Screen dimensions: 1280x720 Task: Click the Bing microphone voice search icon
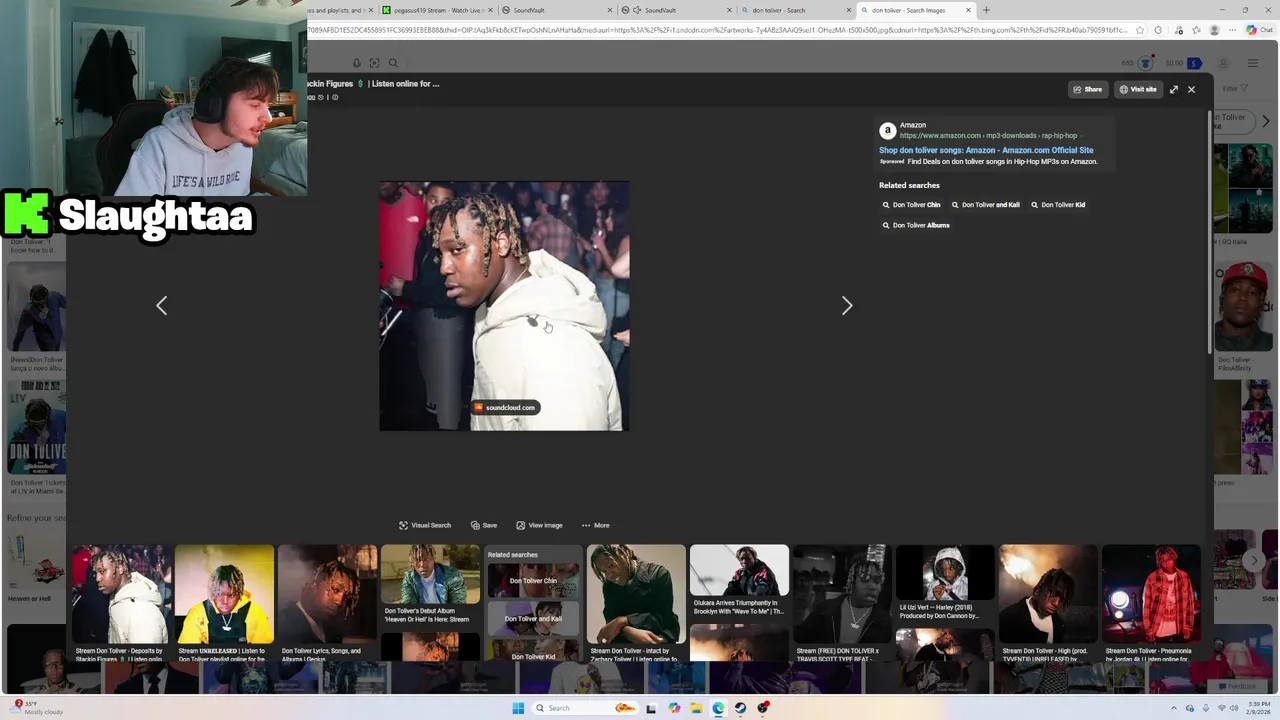click(356, 63)
